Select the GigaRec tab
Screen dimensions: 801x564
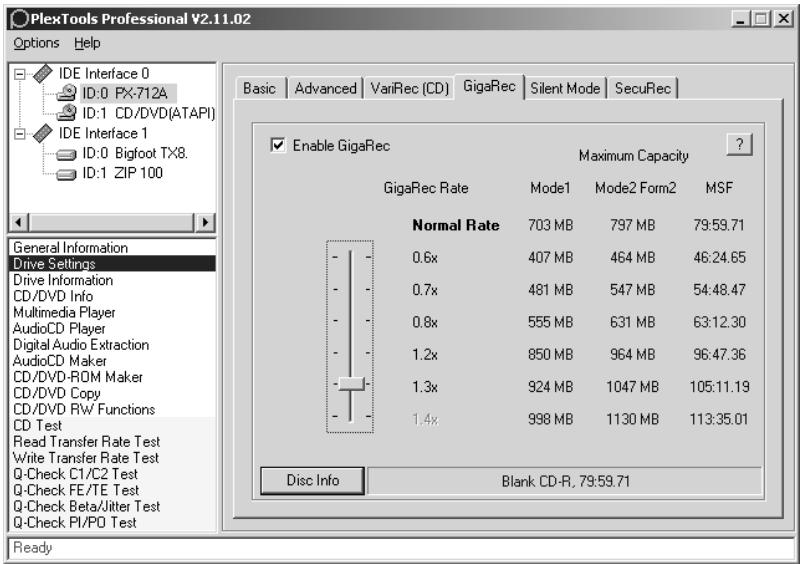coord(489,86)
